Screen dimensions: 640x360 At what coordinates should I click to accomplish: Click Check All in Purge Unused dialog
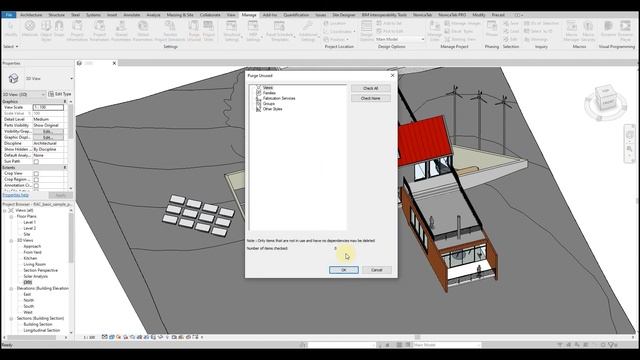pyautogui.click(x=371, y=88)
